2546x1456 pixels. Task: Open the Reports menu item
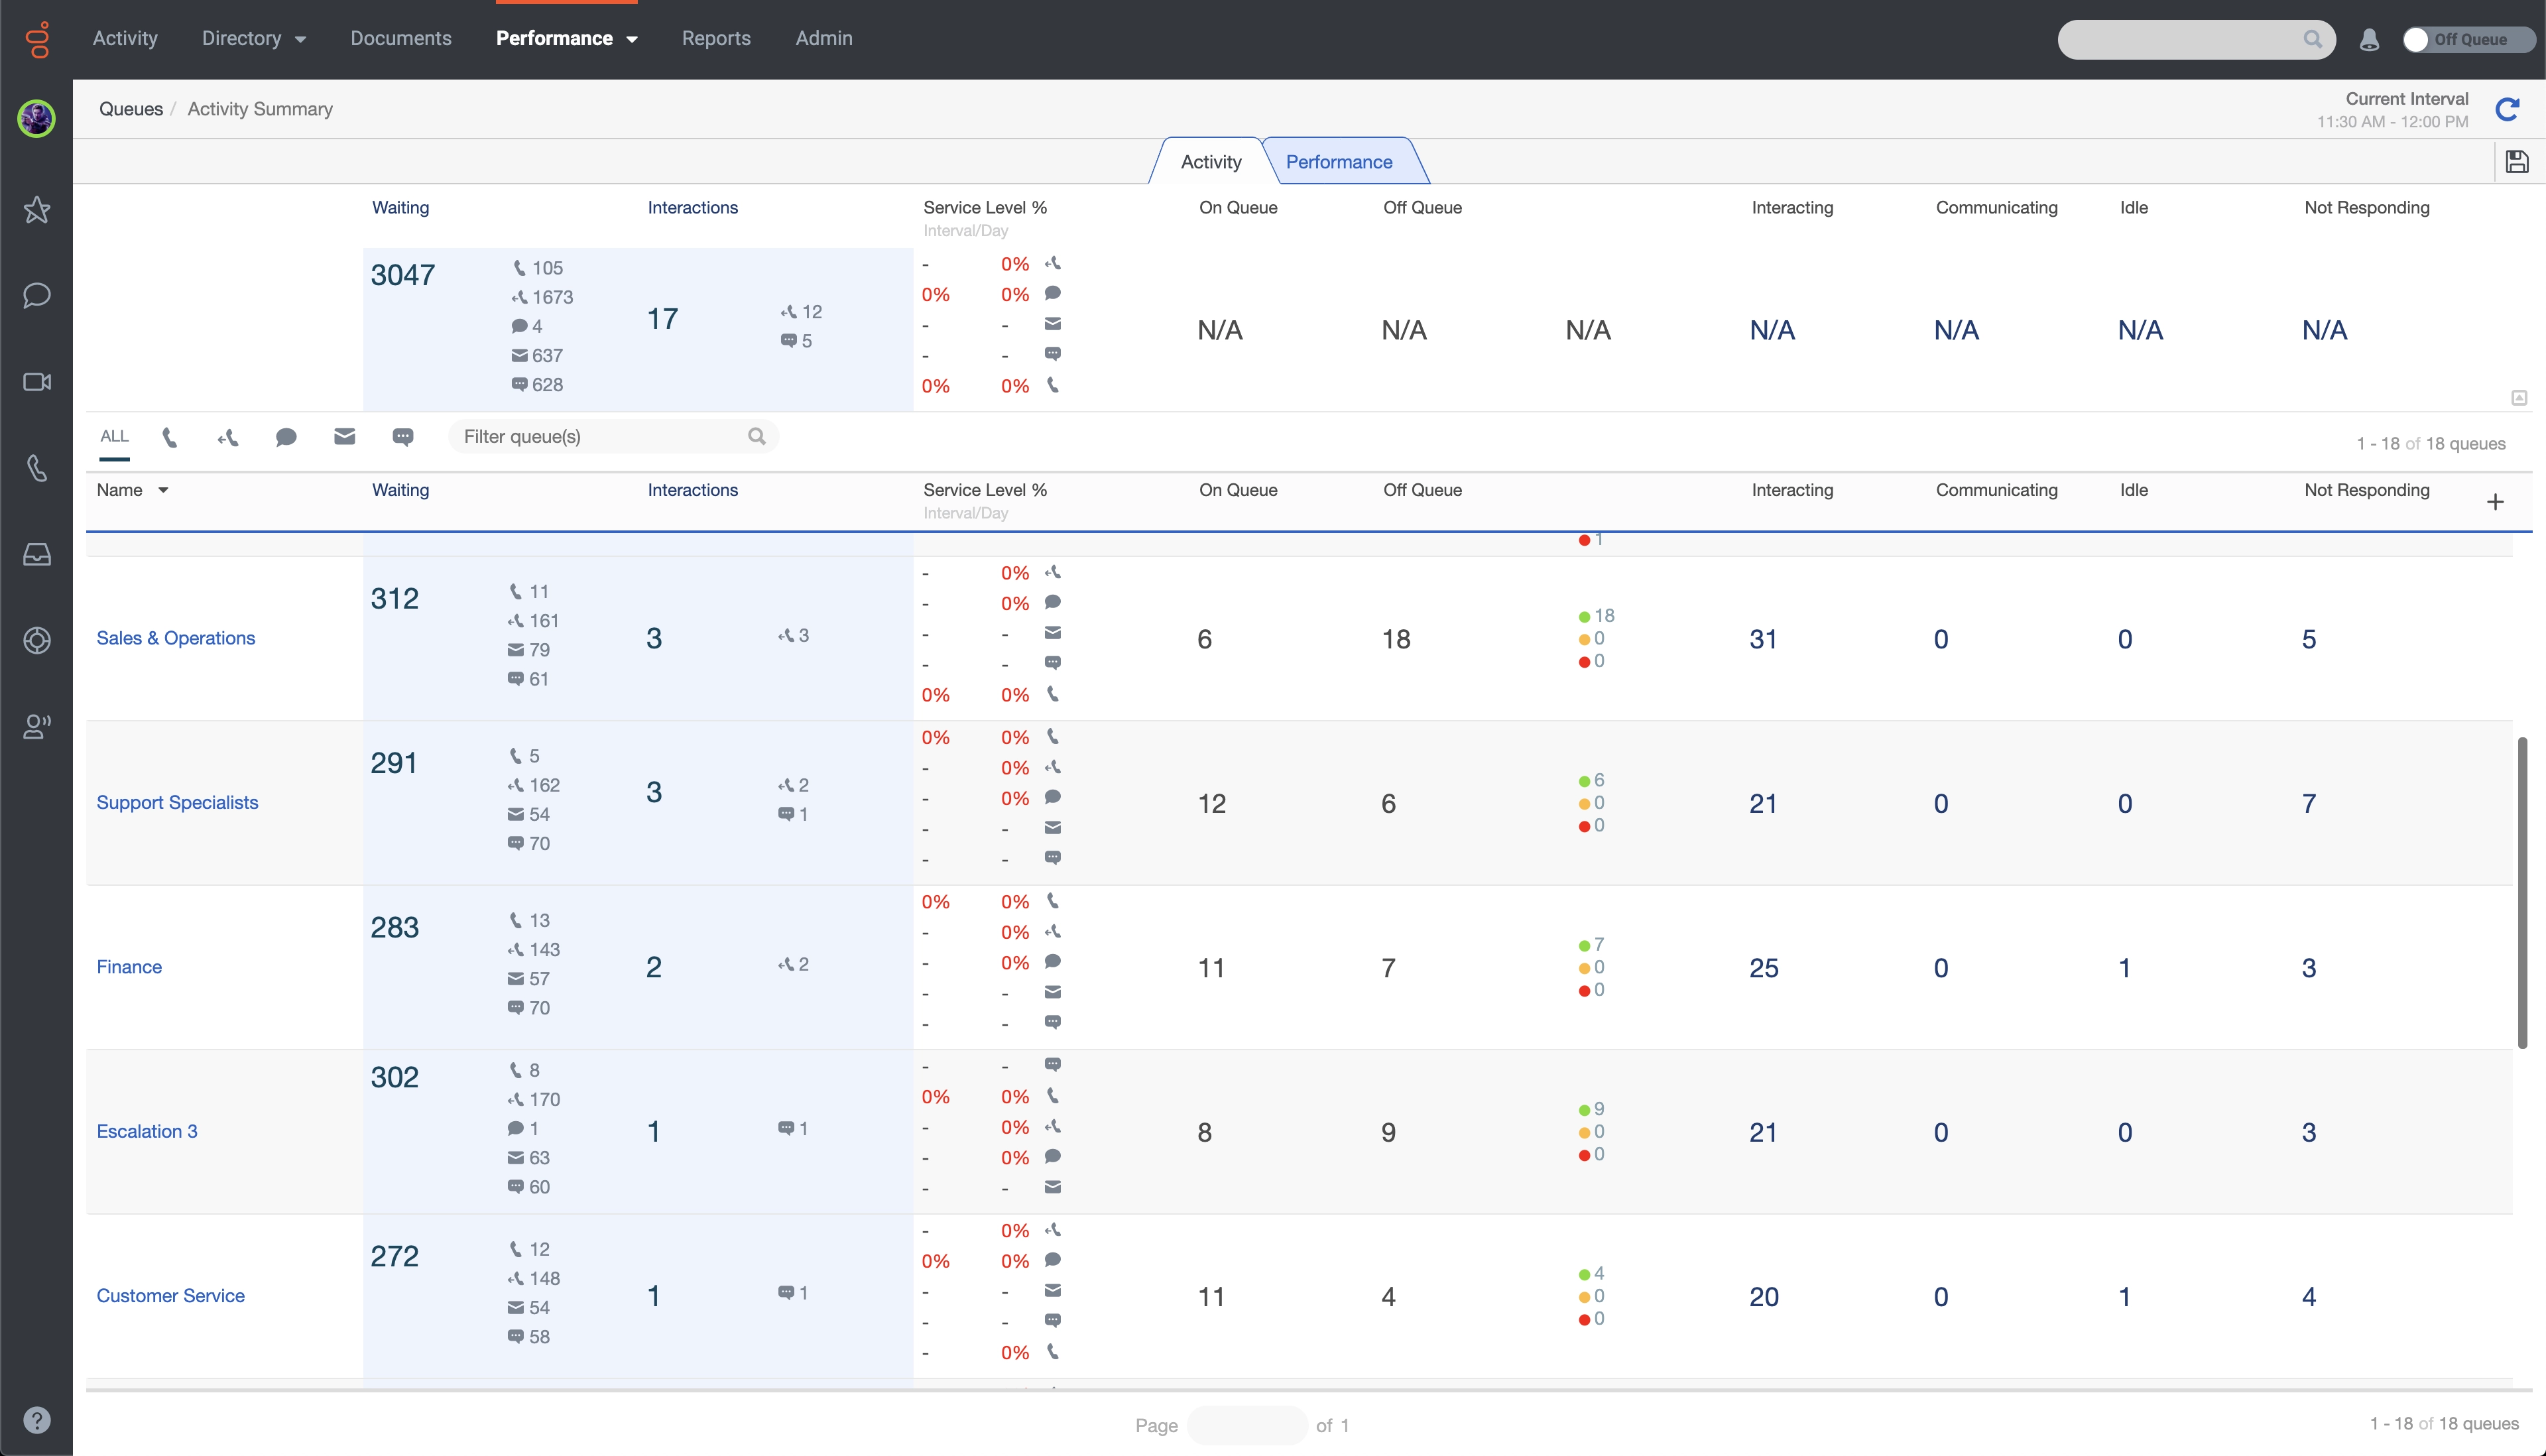tap(715, 38)
